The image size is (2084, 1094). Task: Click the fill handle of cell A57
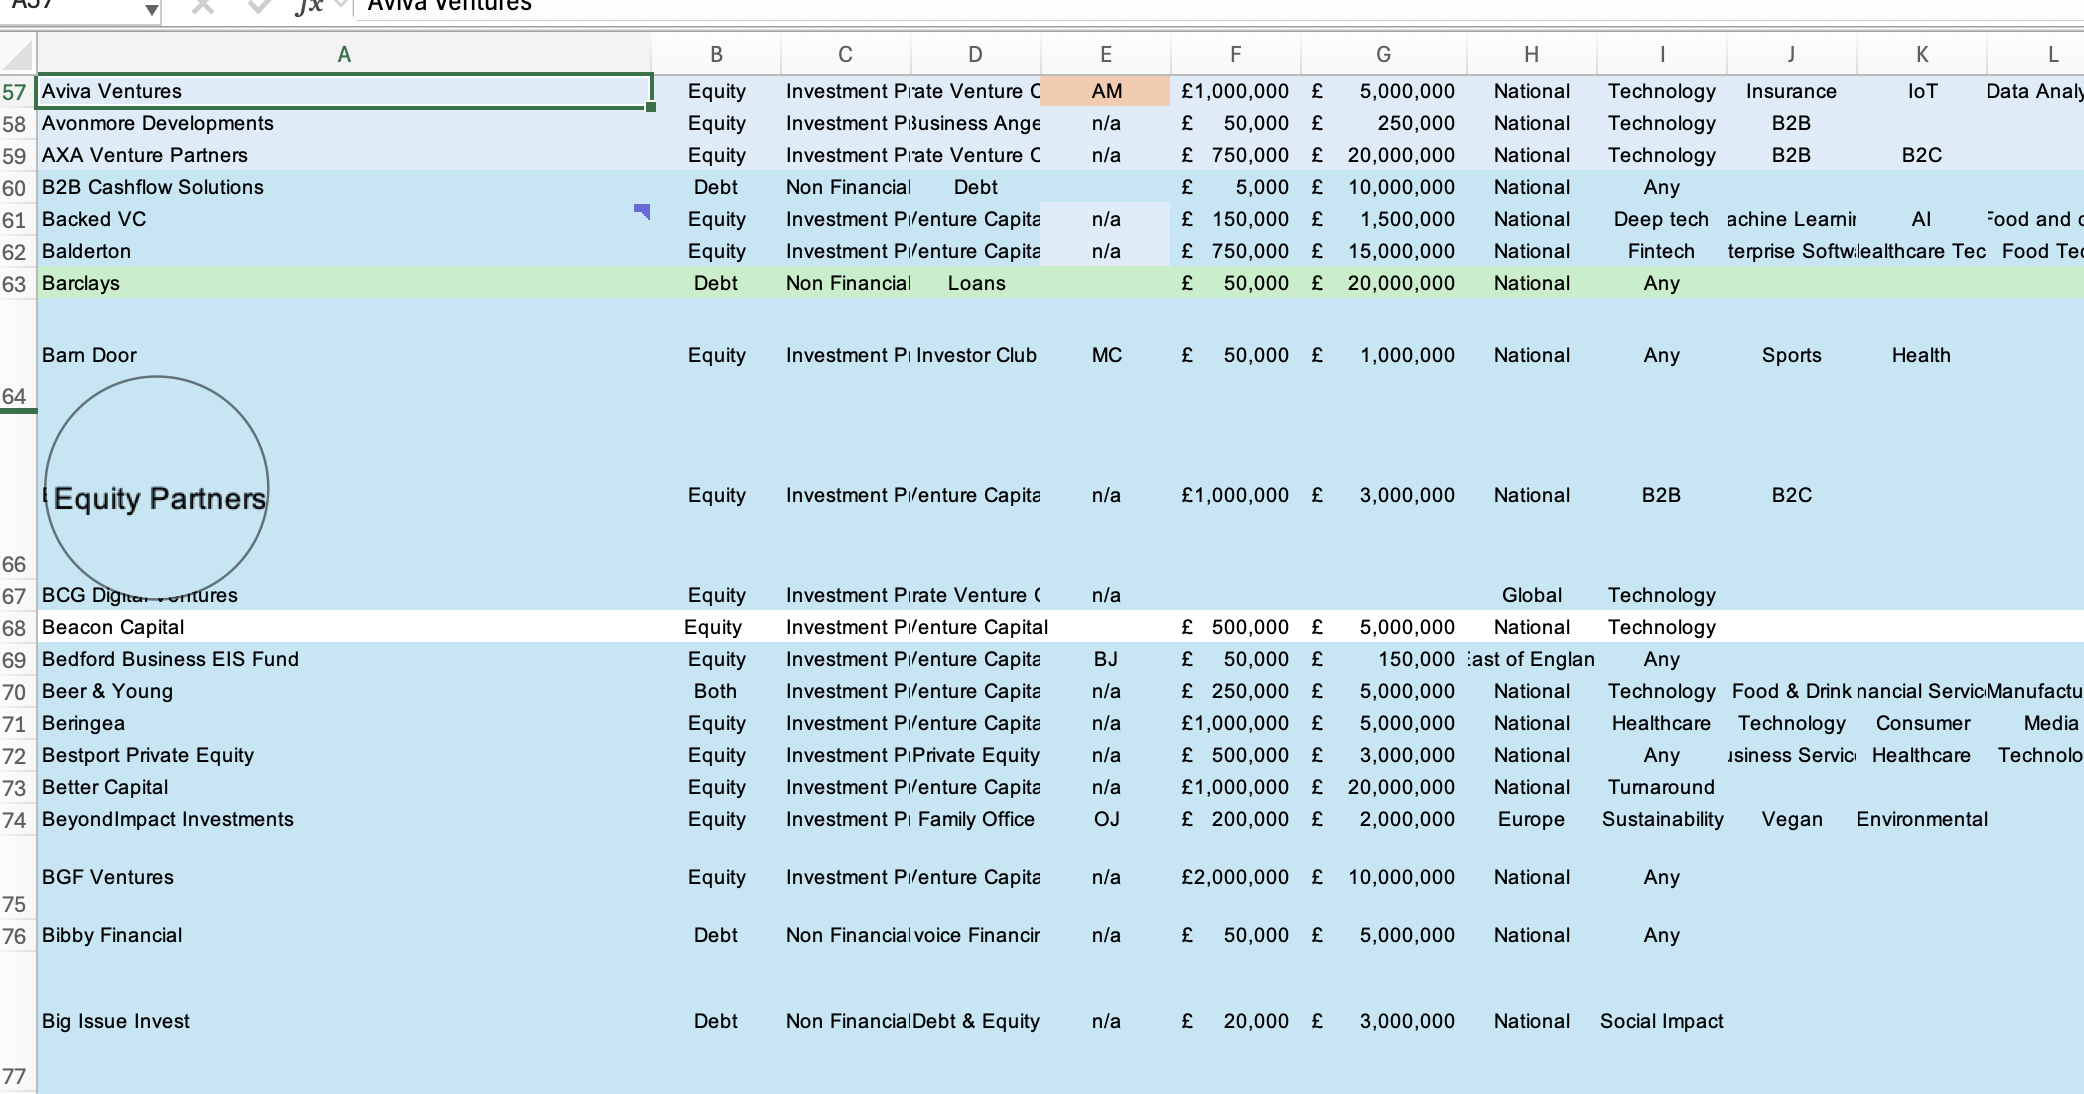pyautogui.click(x=651, y=107)
